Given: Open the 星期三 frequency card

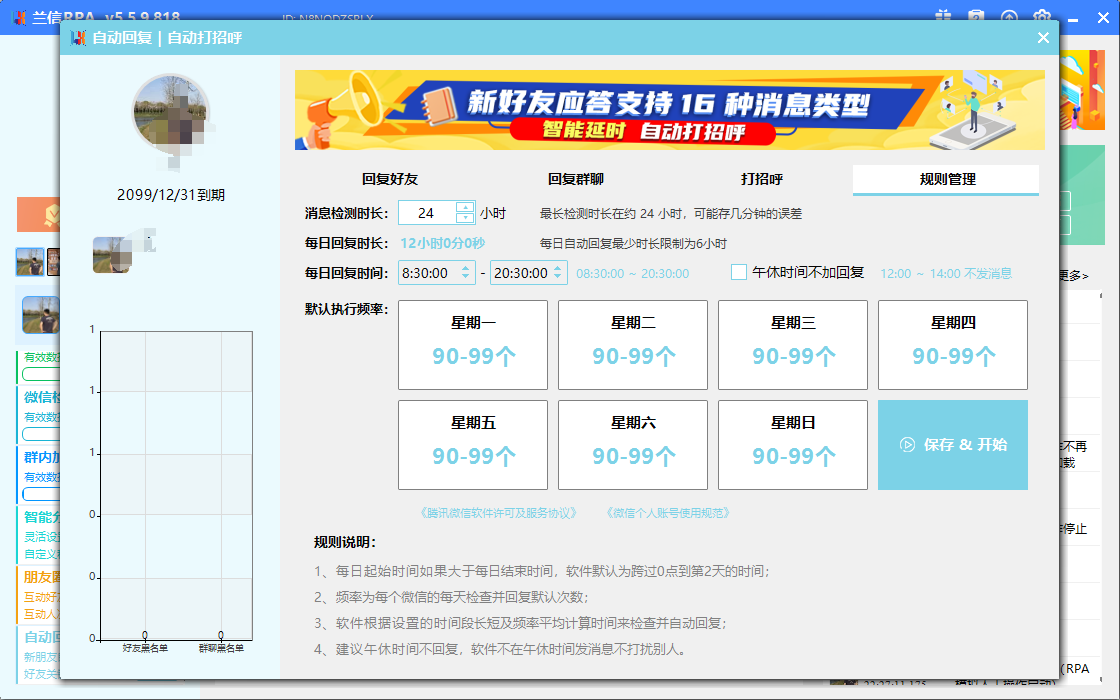Looking at the screenshot, I should [793, 345].
